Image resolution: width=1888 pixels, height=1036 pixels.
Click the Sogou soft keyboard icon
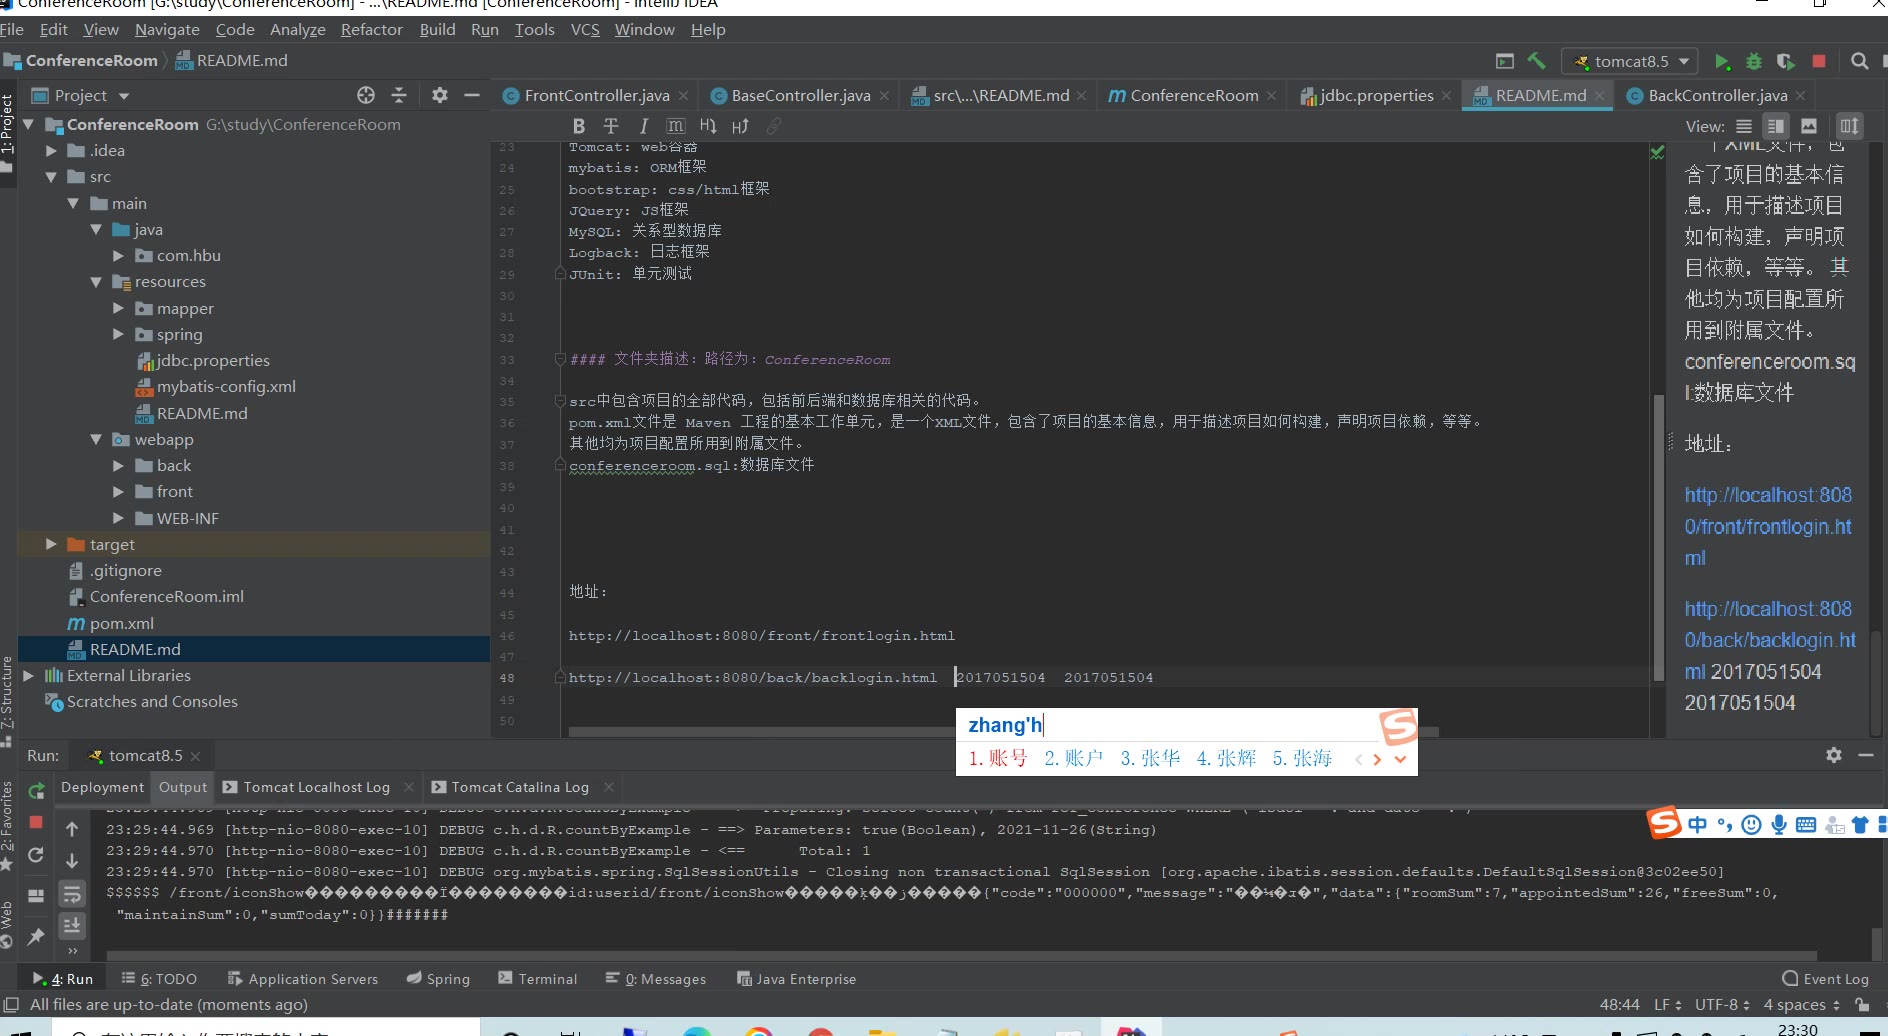[1806, 825]
